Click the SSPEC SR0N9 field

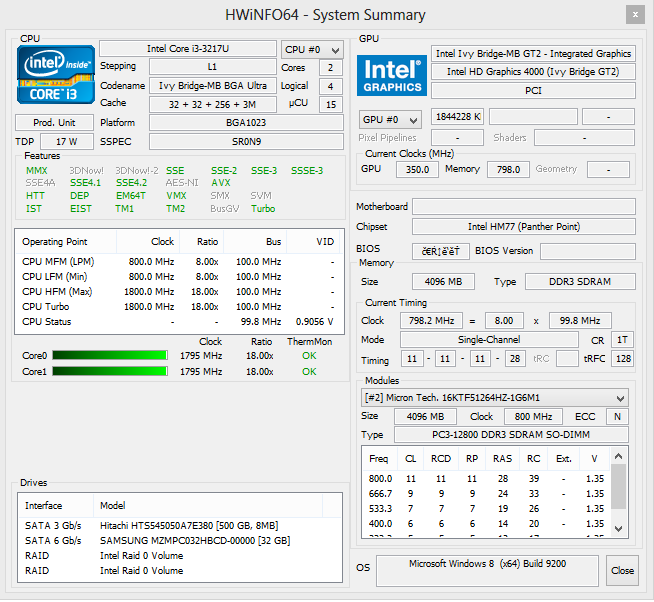tap(246, 141)
